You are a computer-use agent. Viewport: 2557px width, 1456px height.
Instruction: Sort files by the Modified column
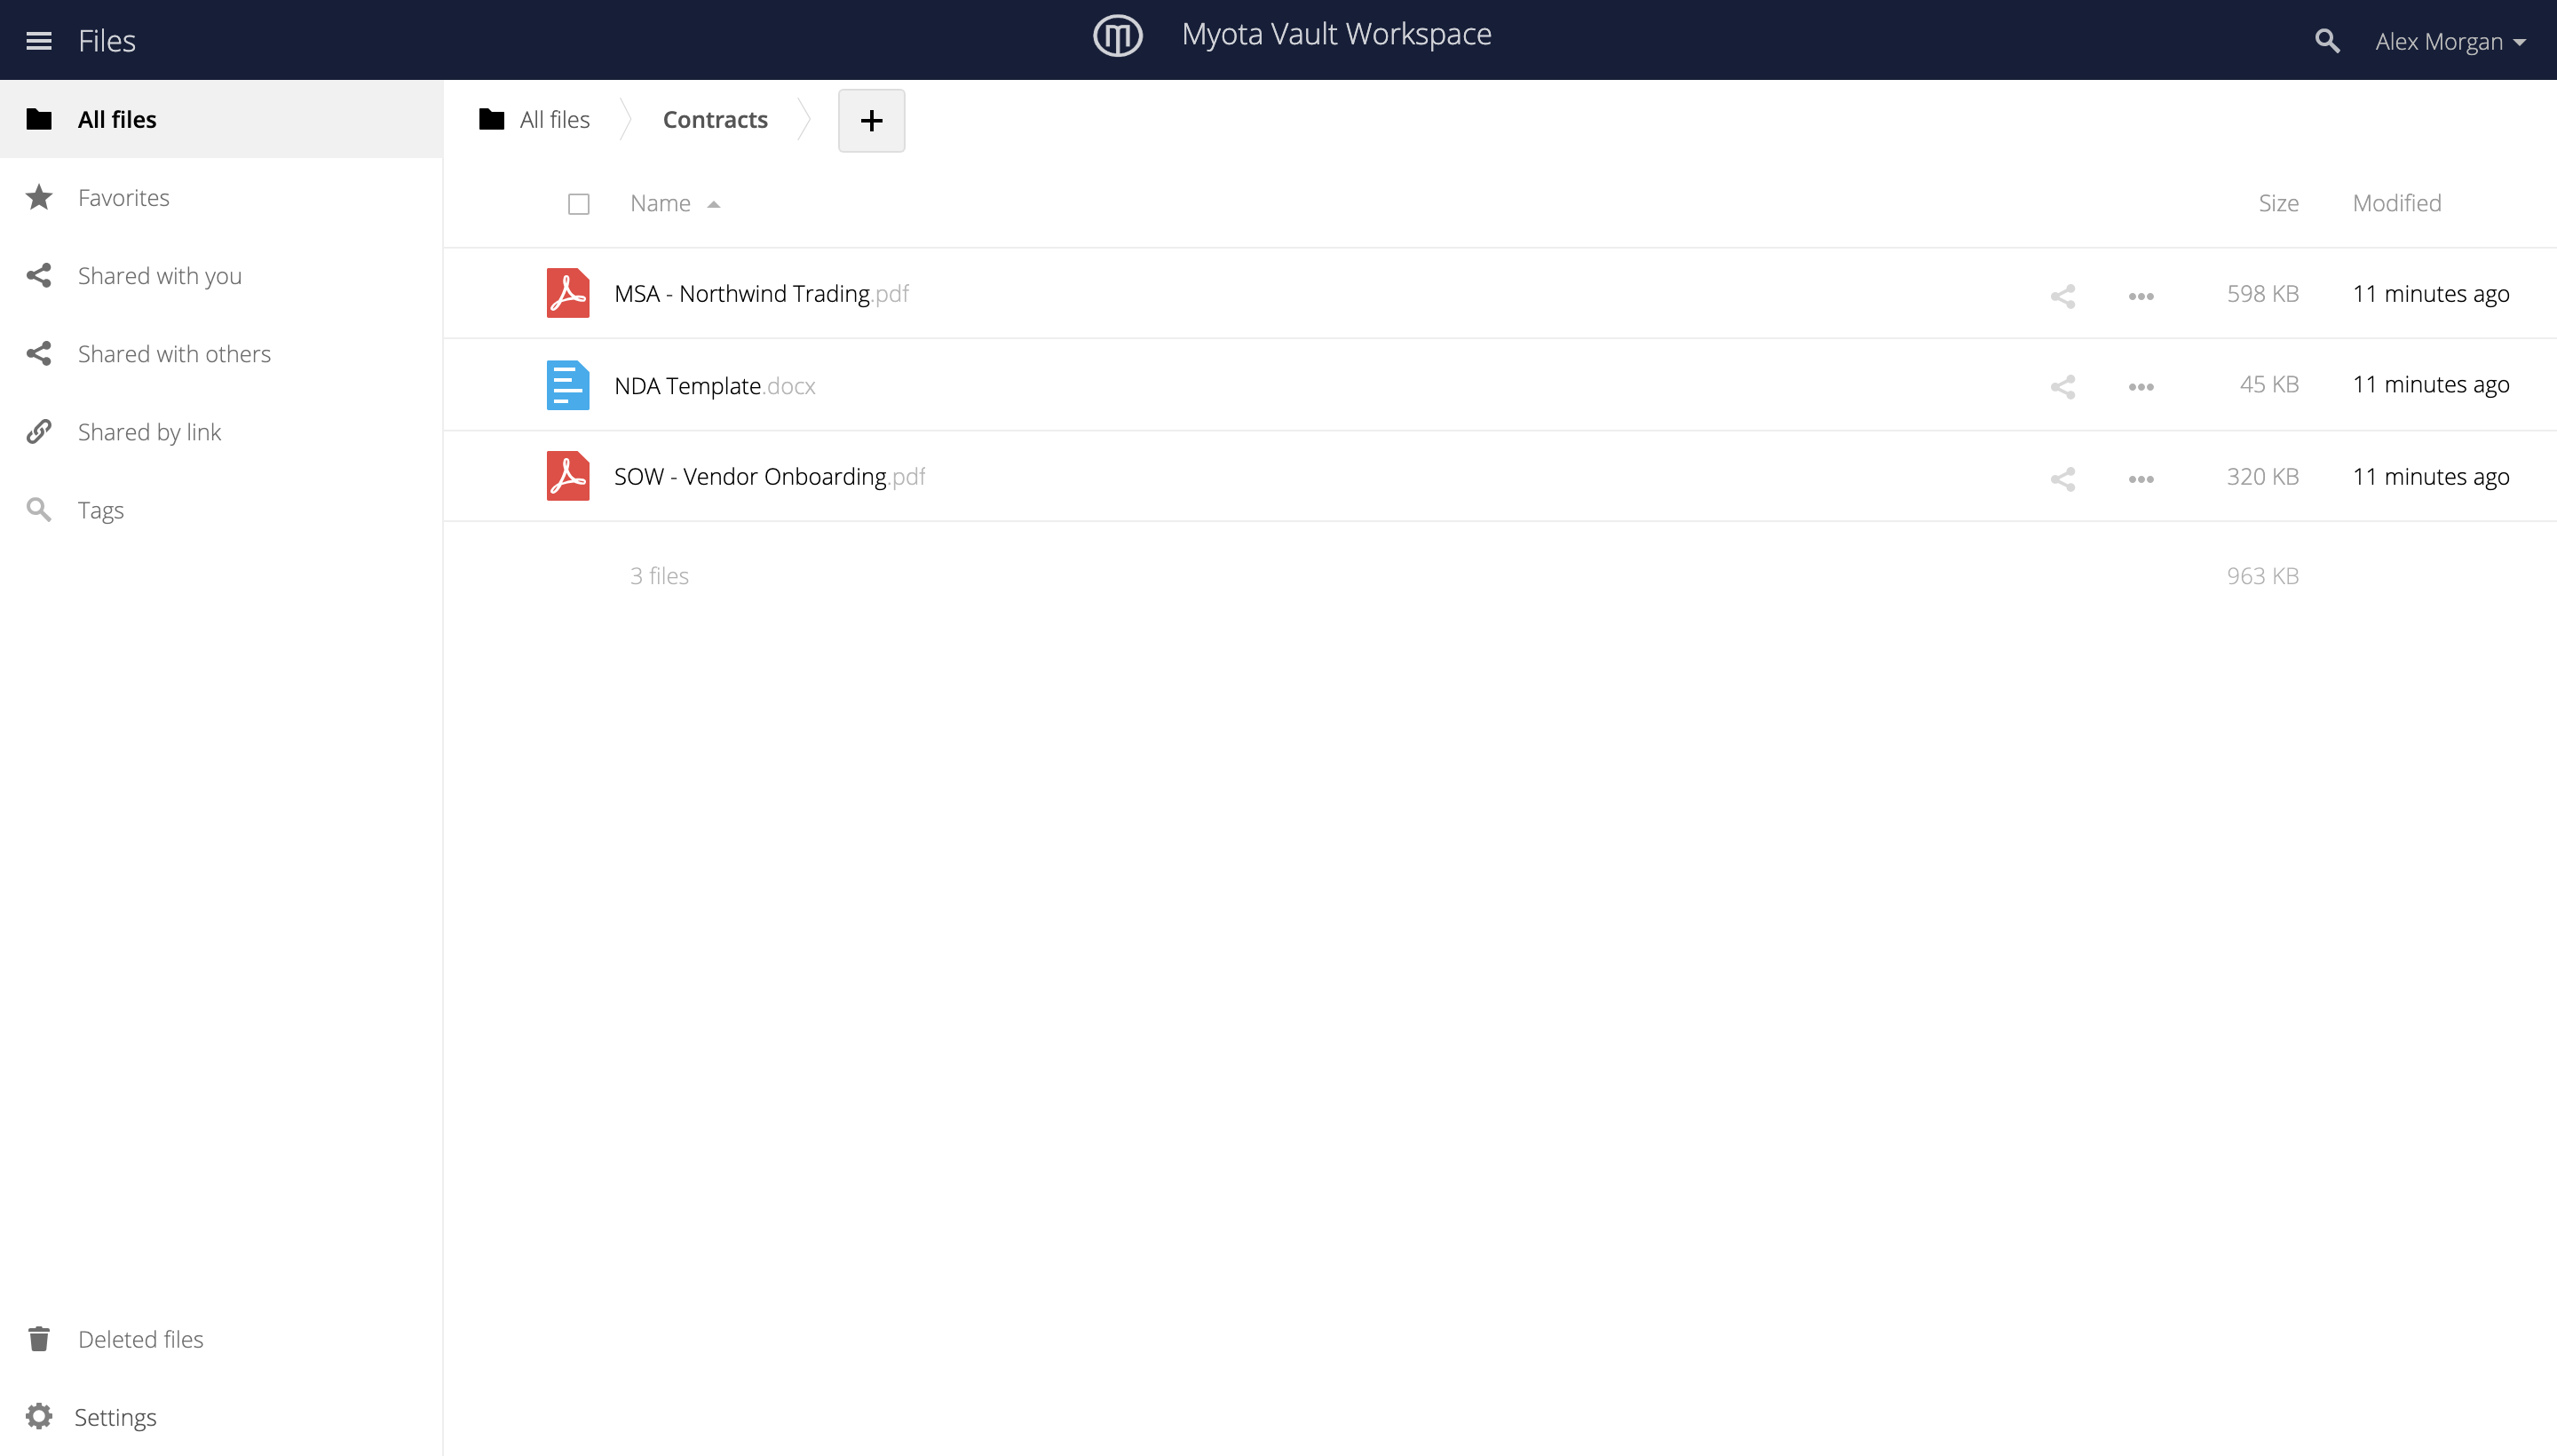(2397, 203)
